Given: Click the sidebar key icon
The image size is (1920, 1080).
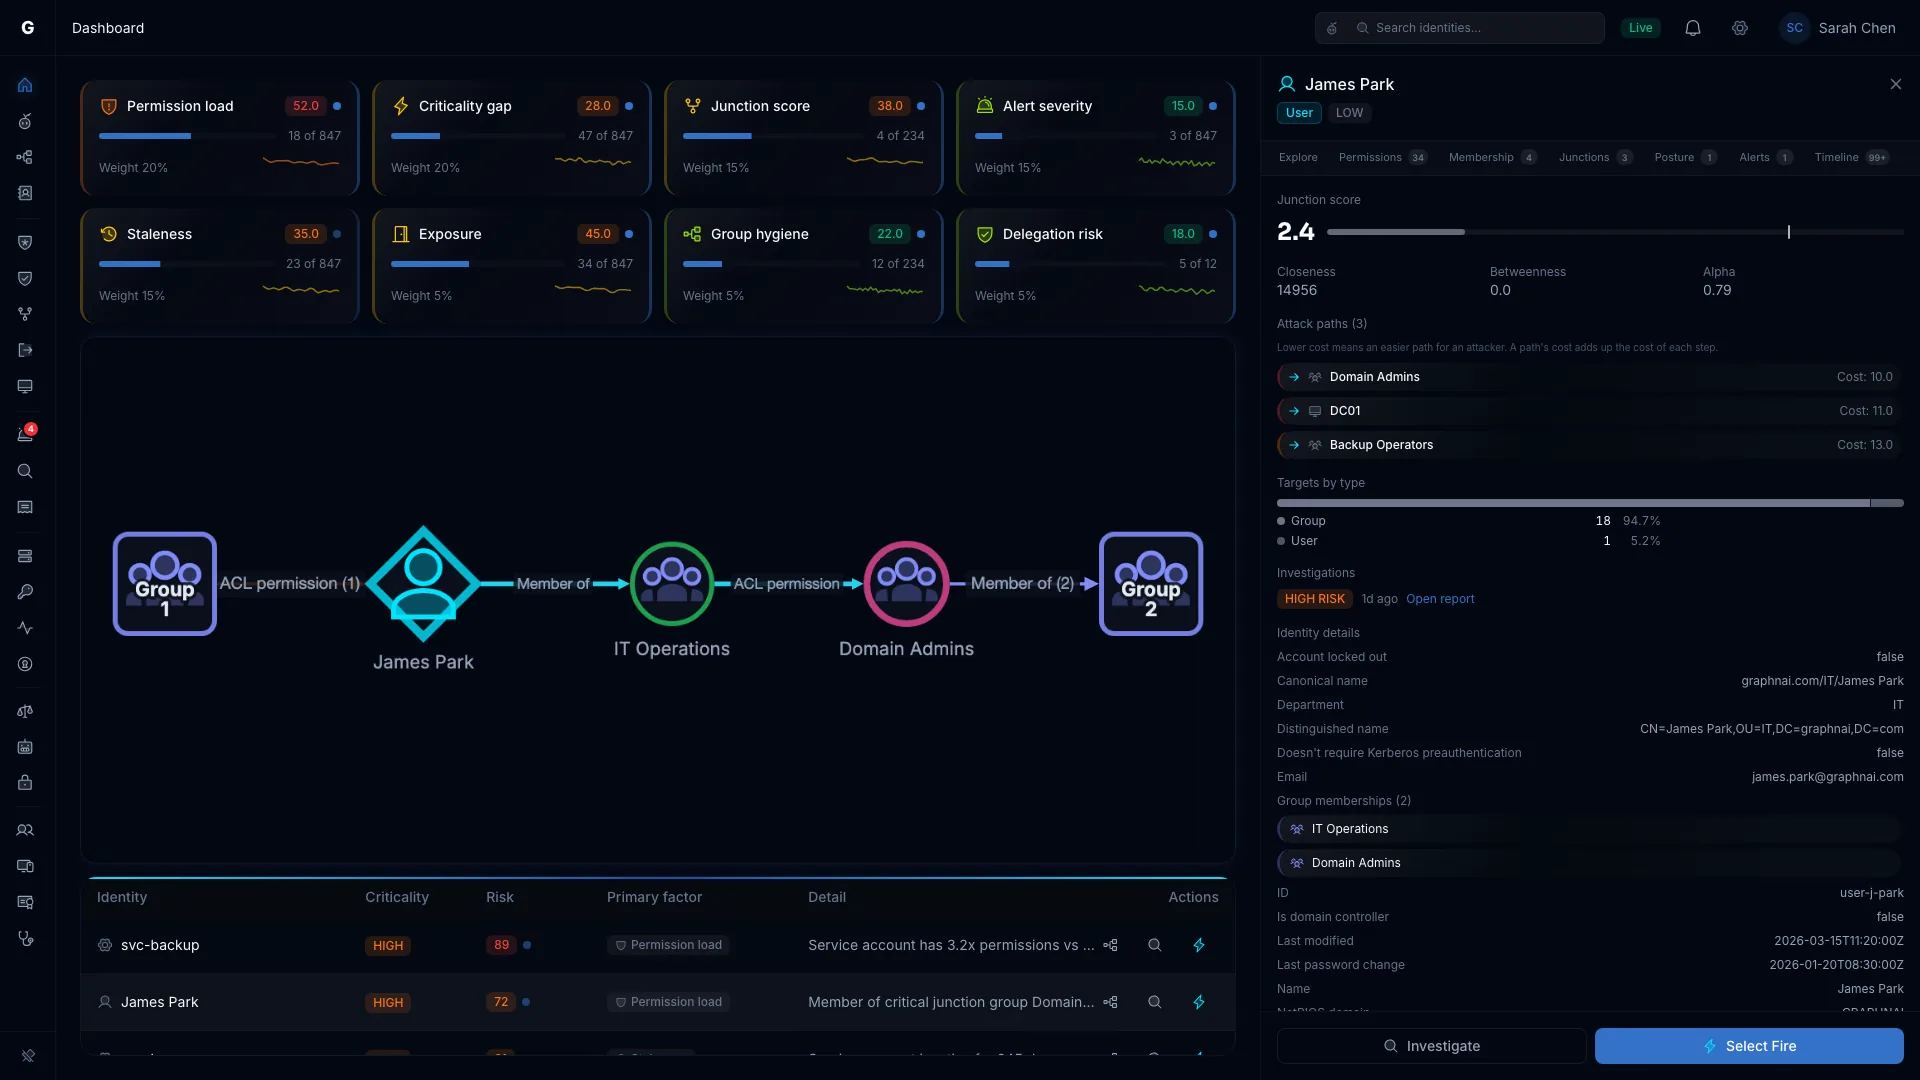Looking at the screenshot, I should click(x=25, y=592).
